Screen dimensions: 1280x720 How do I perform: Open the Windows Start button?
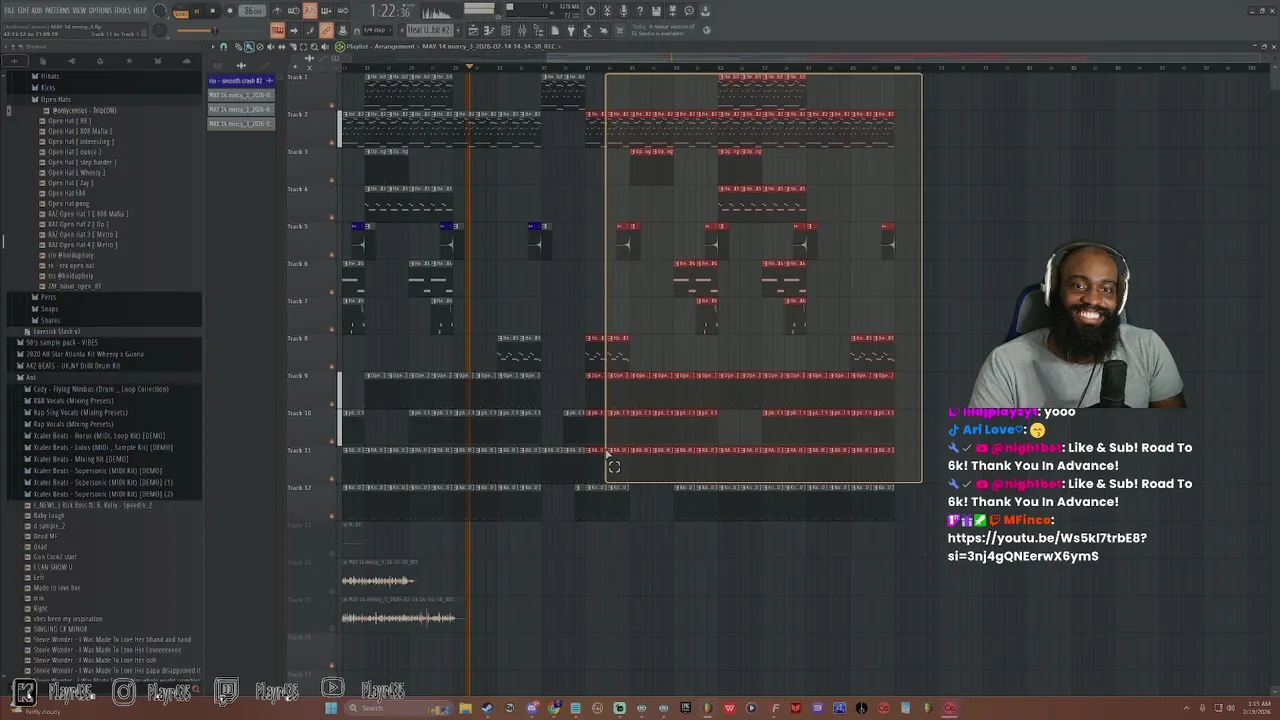click(331, 708)
